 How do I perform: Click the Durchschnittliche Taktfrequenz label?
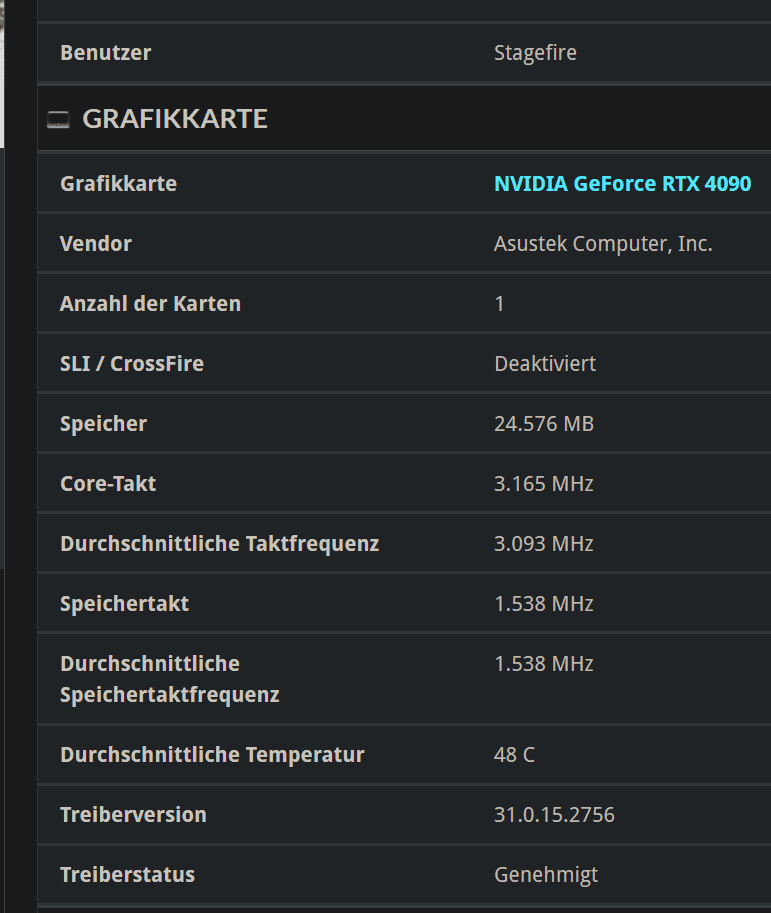(x=219, y=544)
